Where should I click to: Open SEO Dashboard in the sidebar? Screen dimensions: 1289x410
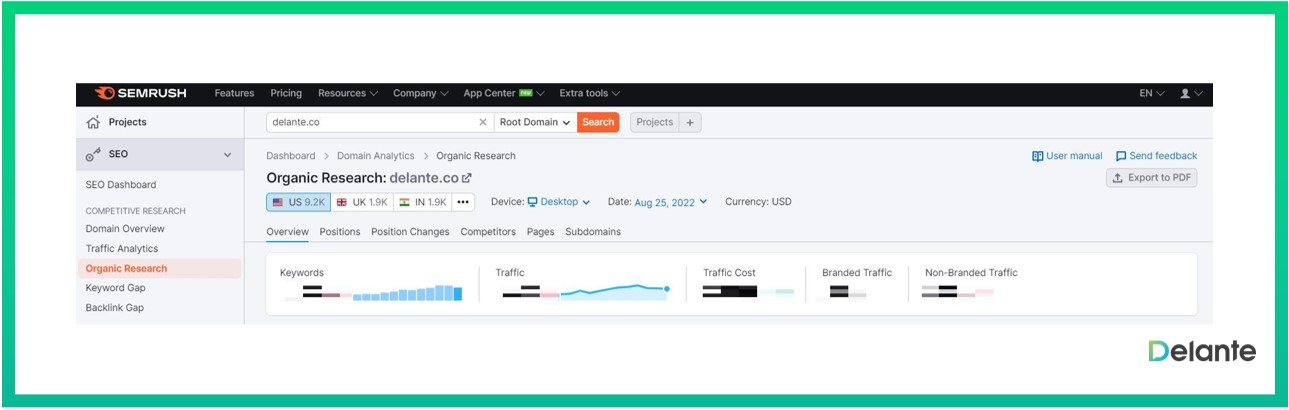(121, 185)
